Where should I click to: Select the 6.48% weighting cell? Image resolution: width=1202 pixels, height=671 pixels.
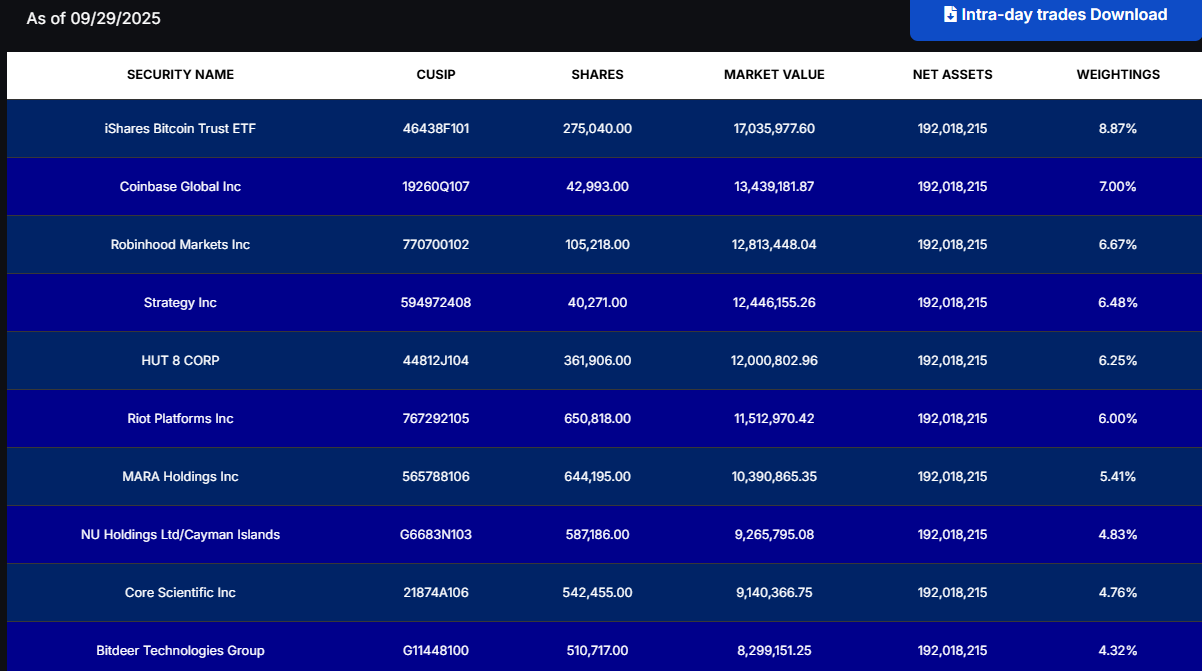(x=1118, y=303)
